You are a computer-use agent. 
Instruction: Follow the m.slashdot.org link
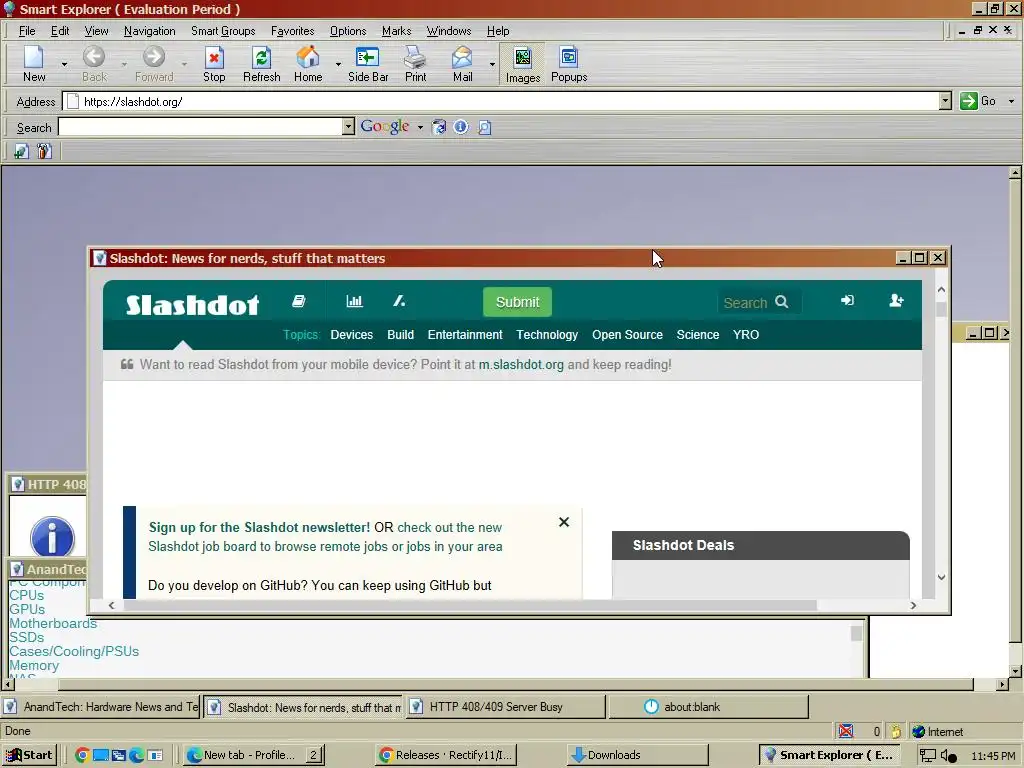click(x=521, y=364)
